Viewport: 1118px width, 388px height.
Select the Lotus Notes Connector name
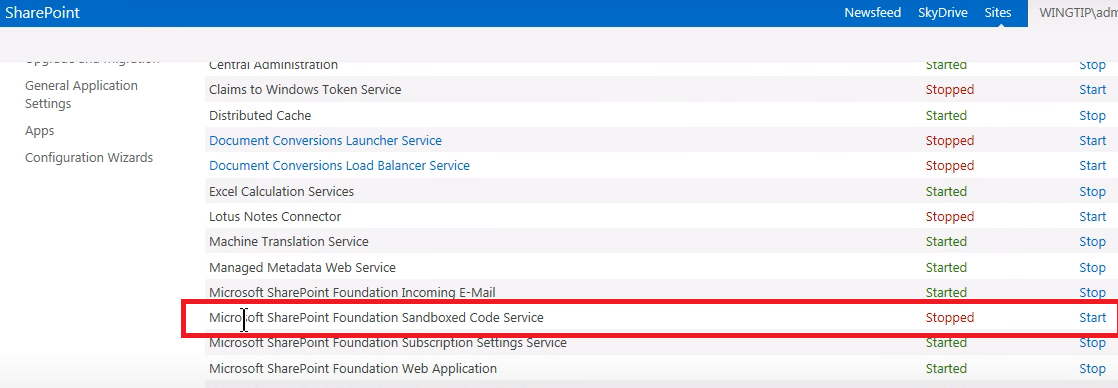pyautogui.click(x=275, y=216)
